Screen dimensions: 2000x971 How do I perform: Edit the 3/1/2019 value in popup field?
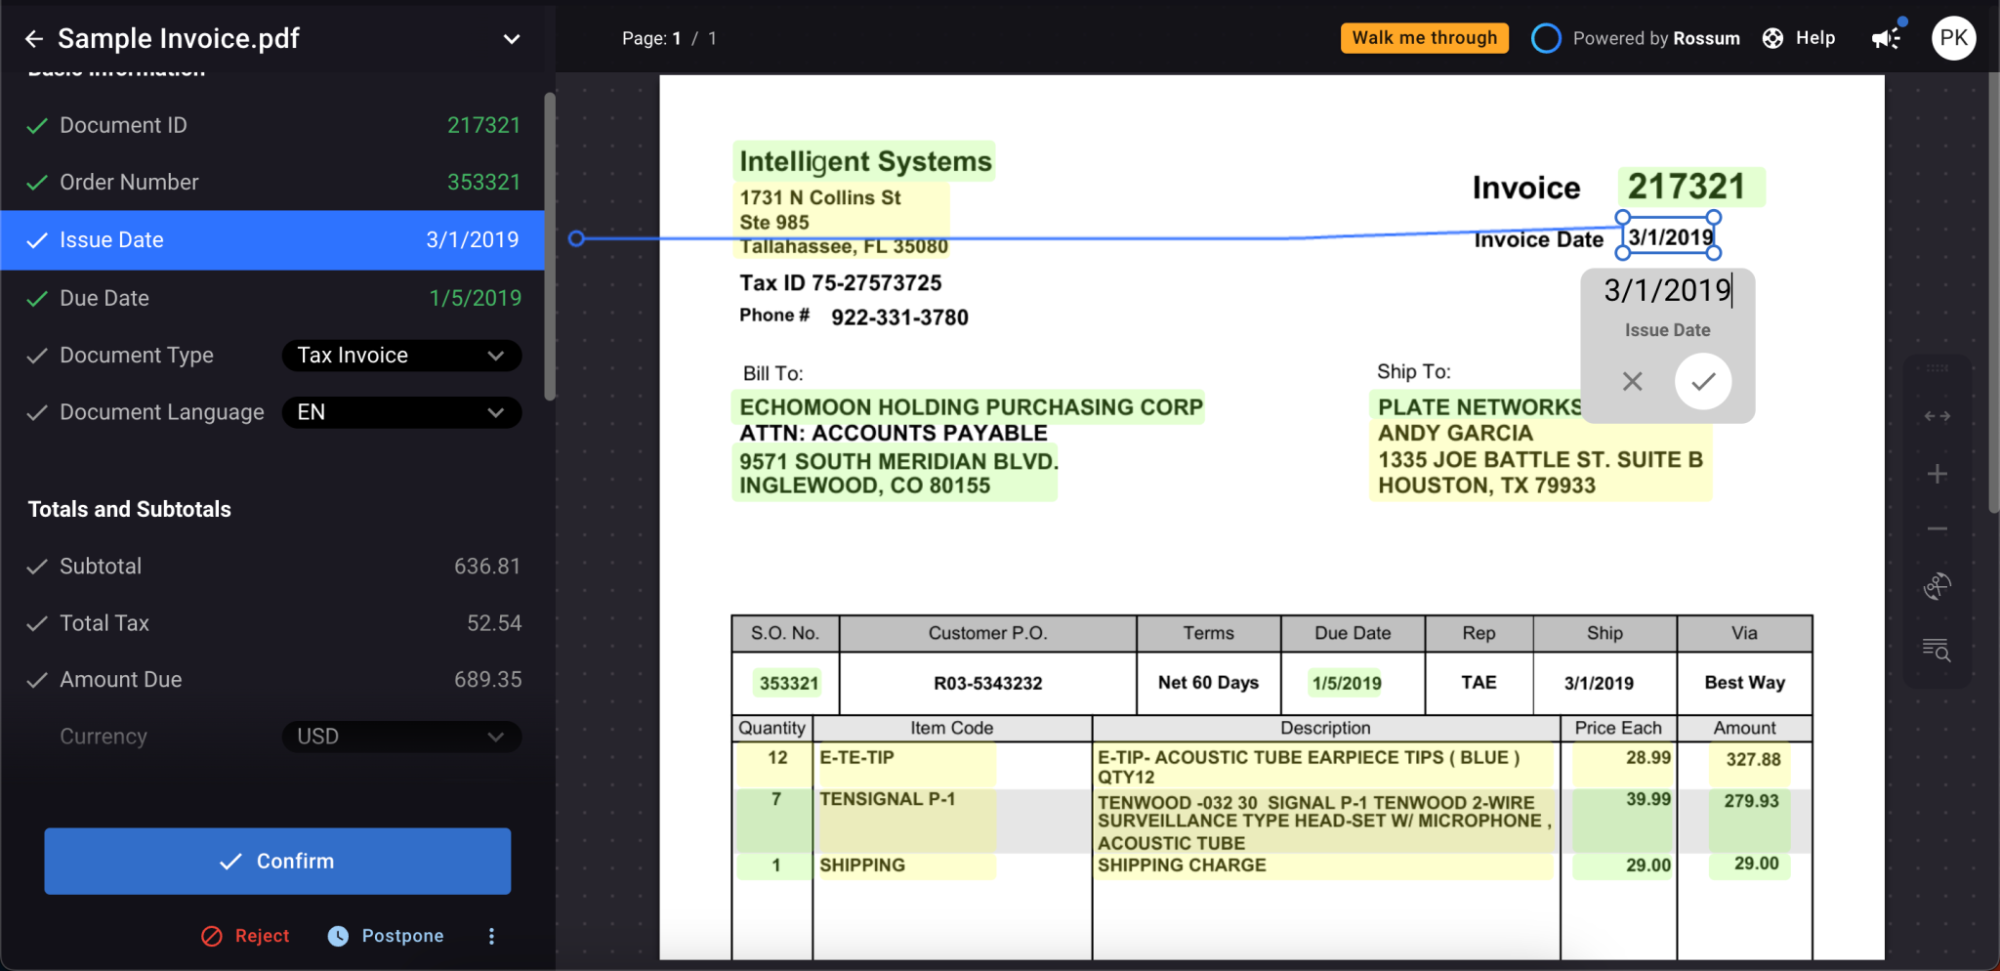(1667, 290)
